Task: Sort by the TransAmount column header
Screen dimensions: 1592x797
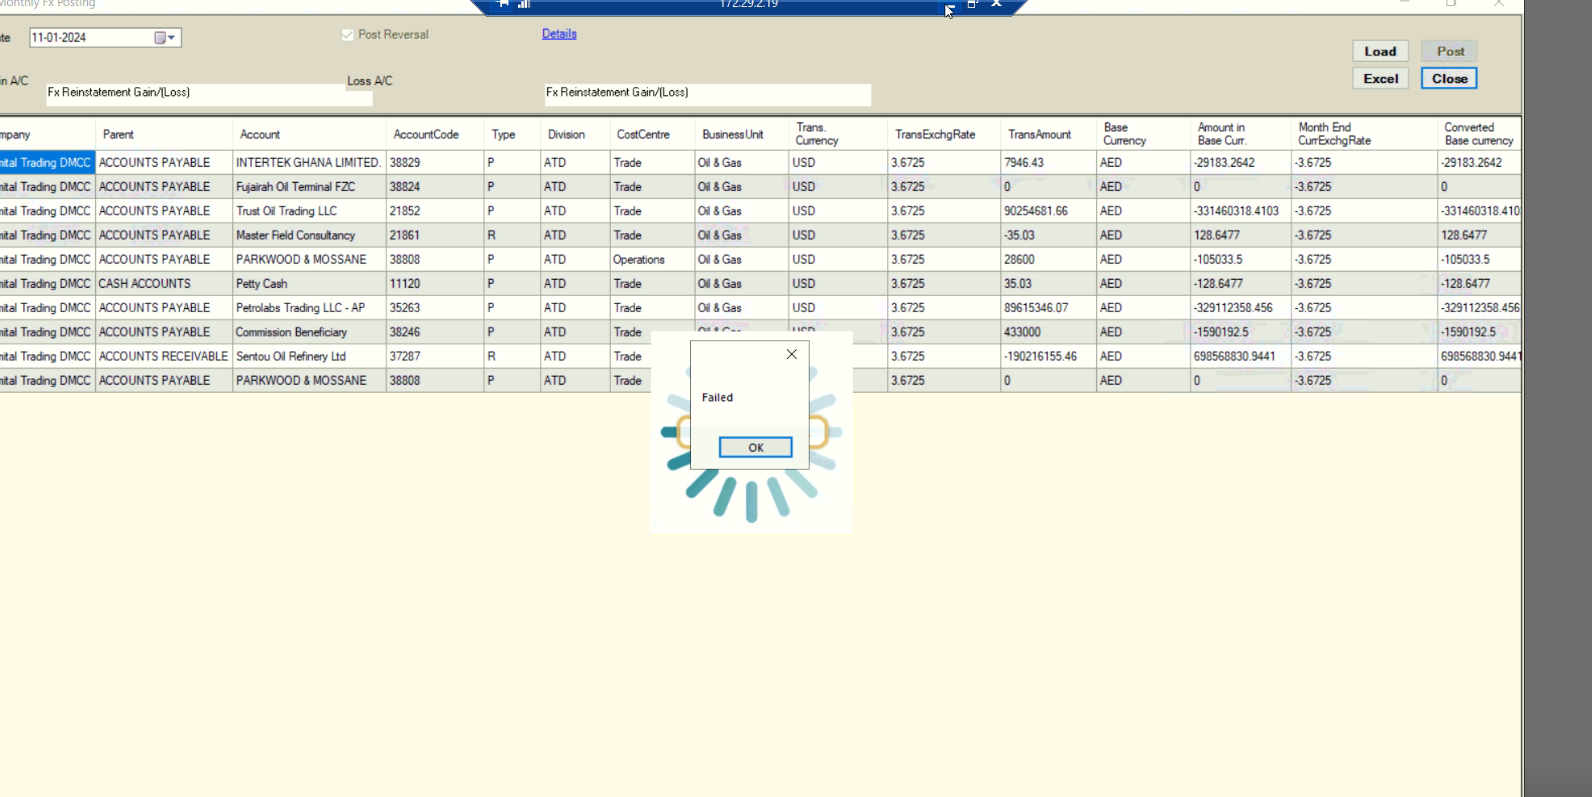Action: pos(1039,134)
